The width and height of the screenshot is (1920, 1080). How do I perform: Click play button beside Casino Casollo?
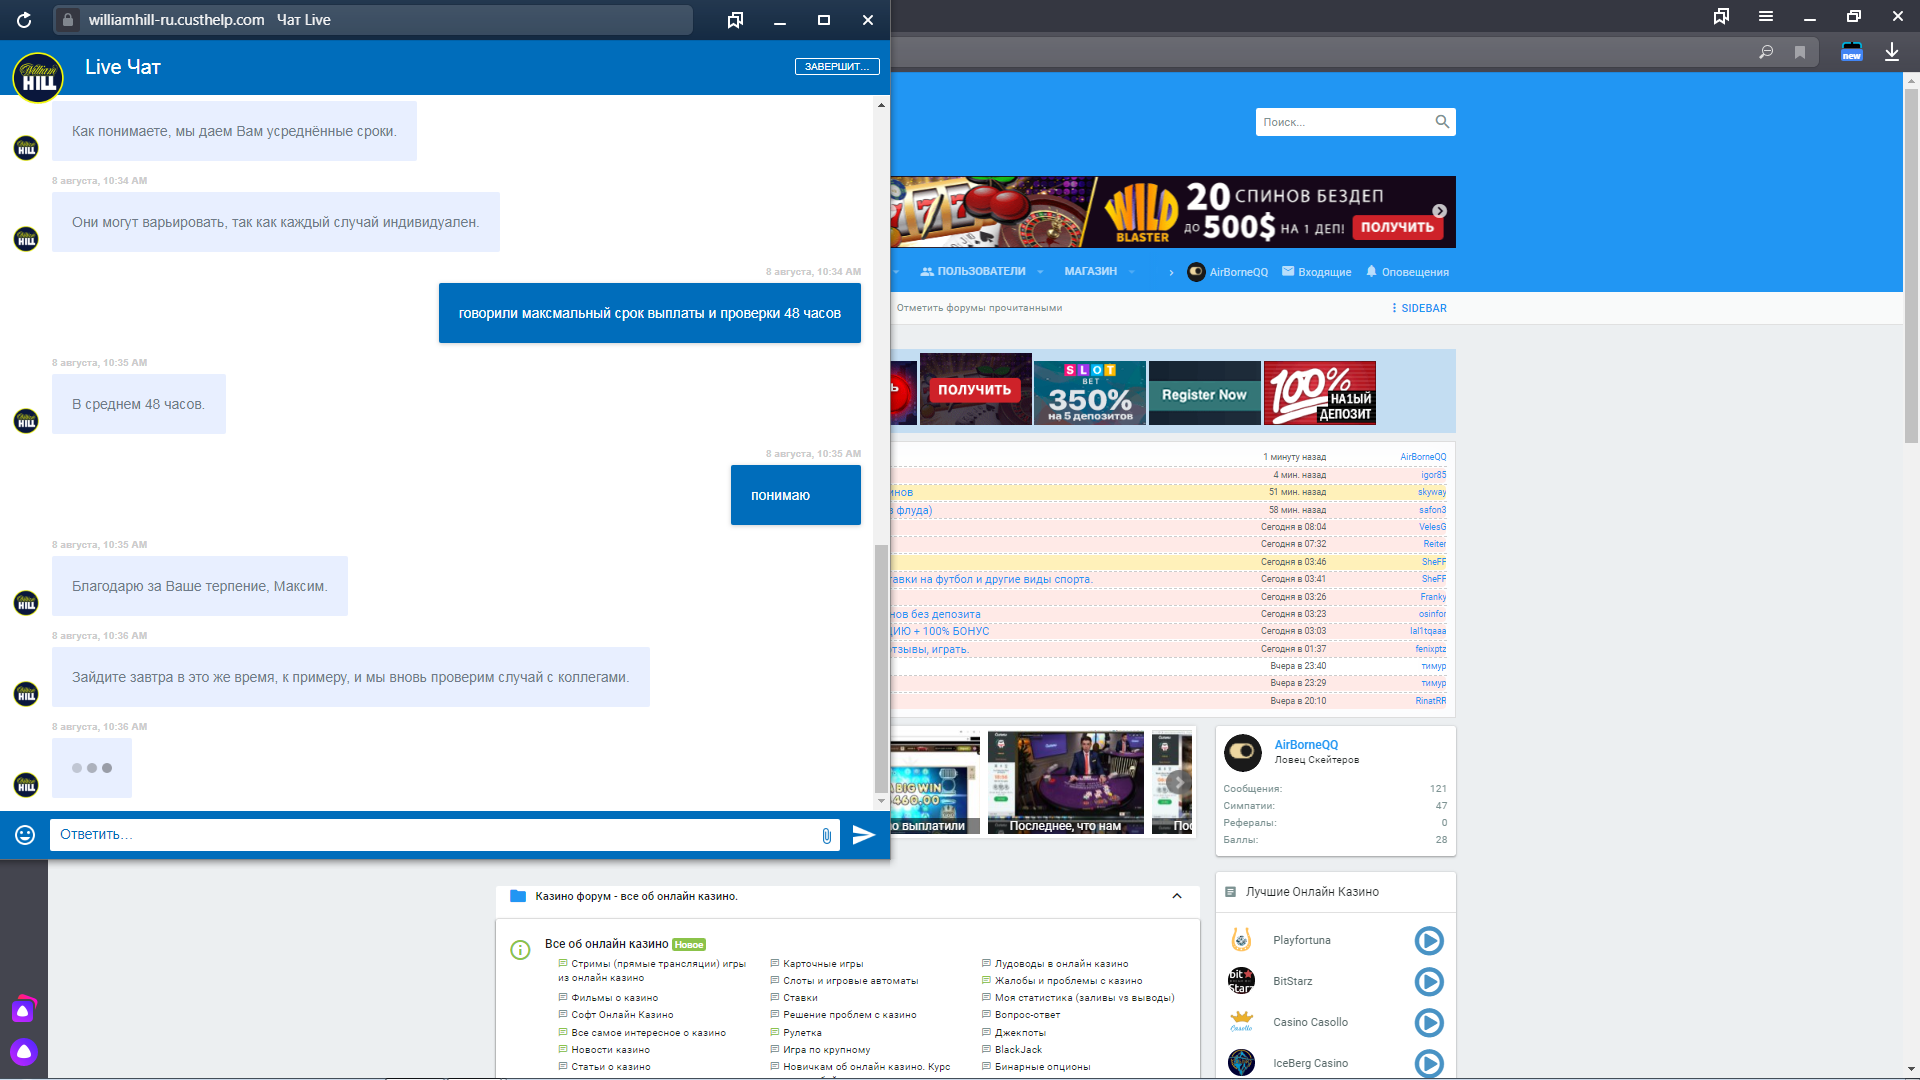(1429, 1023)
